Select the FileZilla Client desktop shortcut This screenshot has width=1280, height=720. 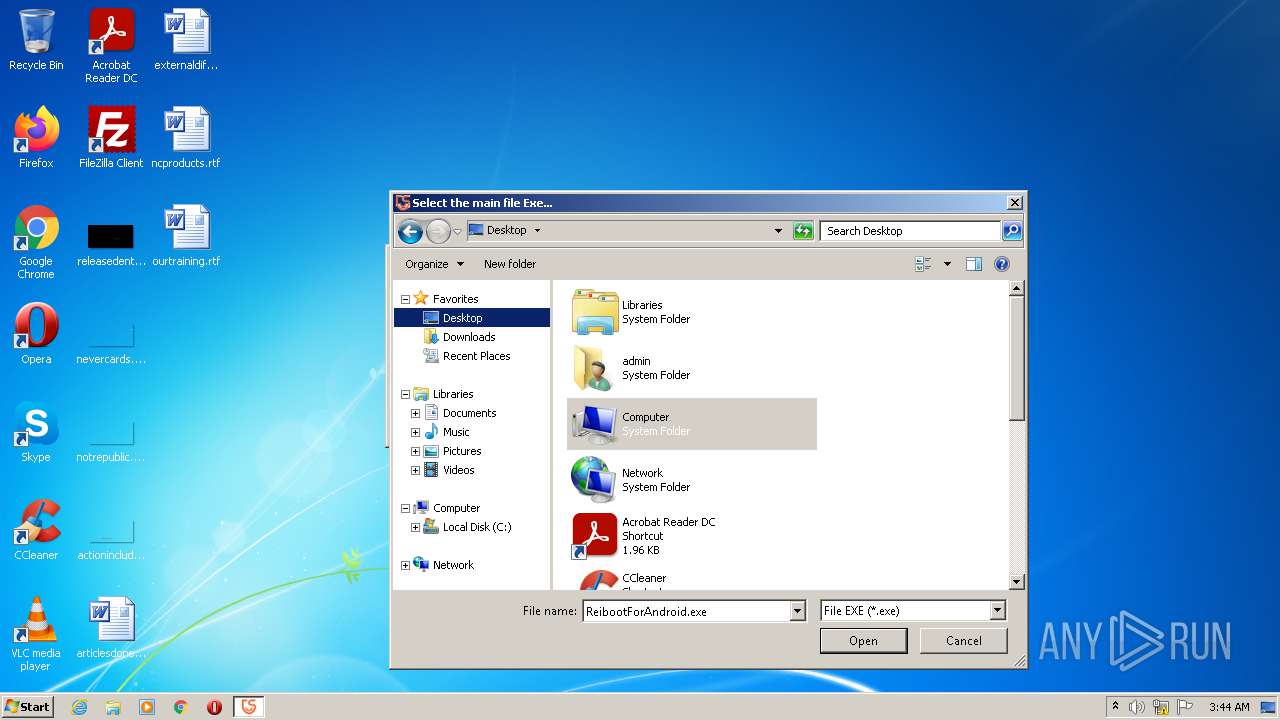coord(111,138)
